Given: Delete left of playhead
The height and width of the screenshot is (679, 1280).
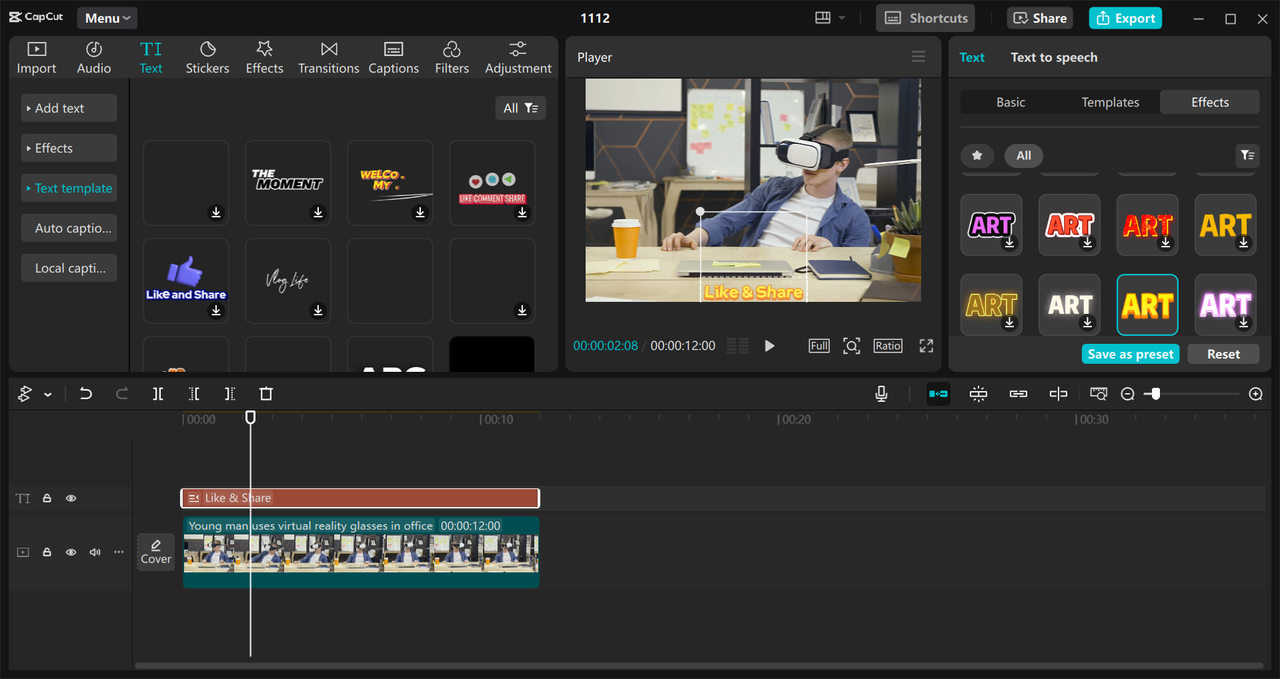Looking at the screenshot, I should (x=194, y=394).
